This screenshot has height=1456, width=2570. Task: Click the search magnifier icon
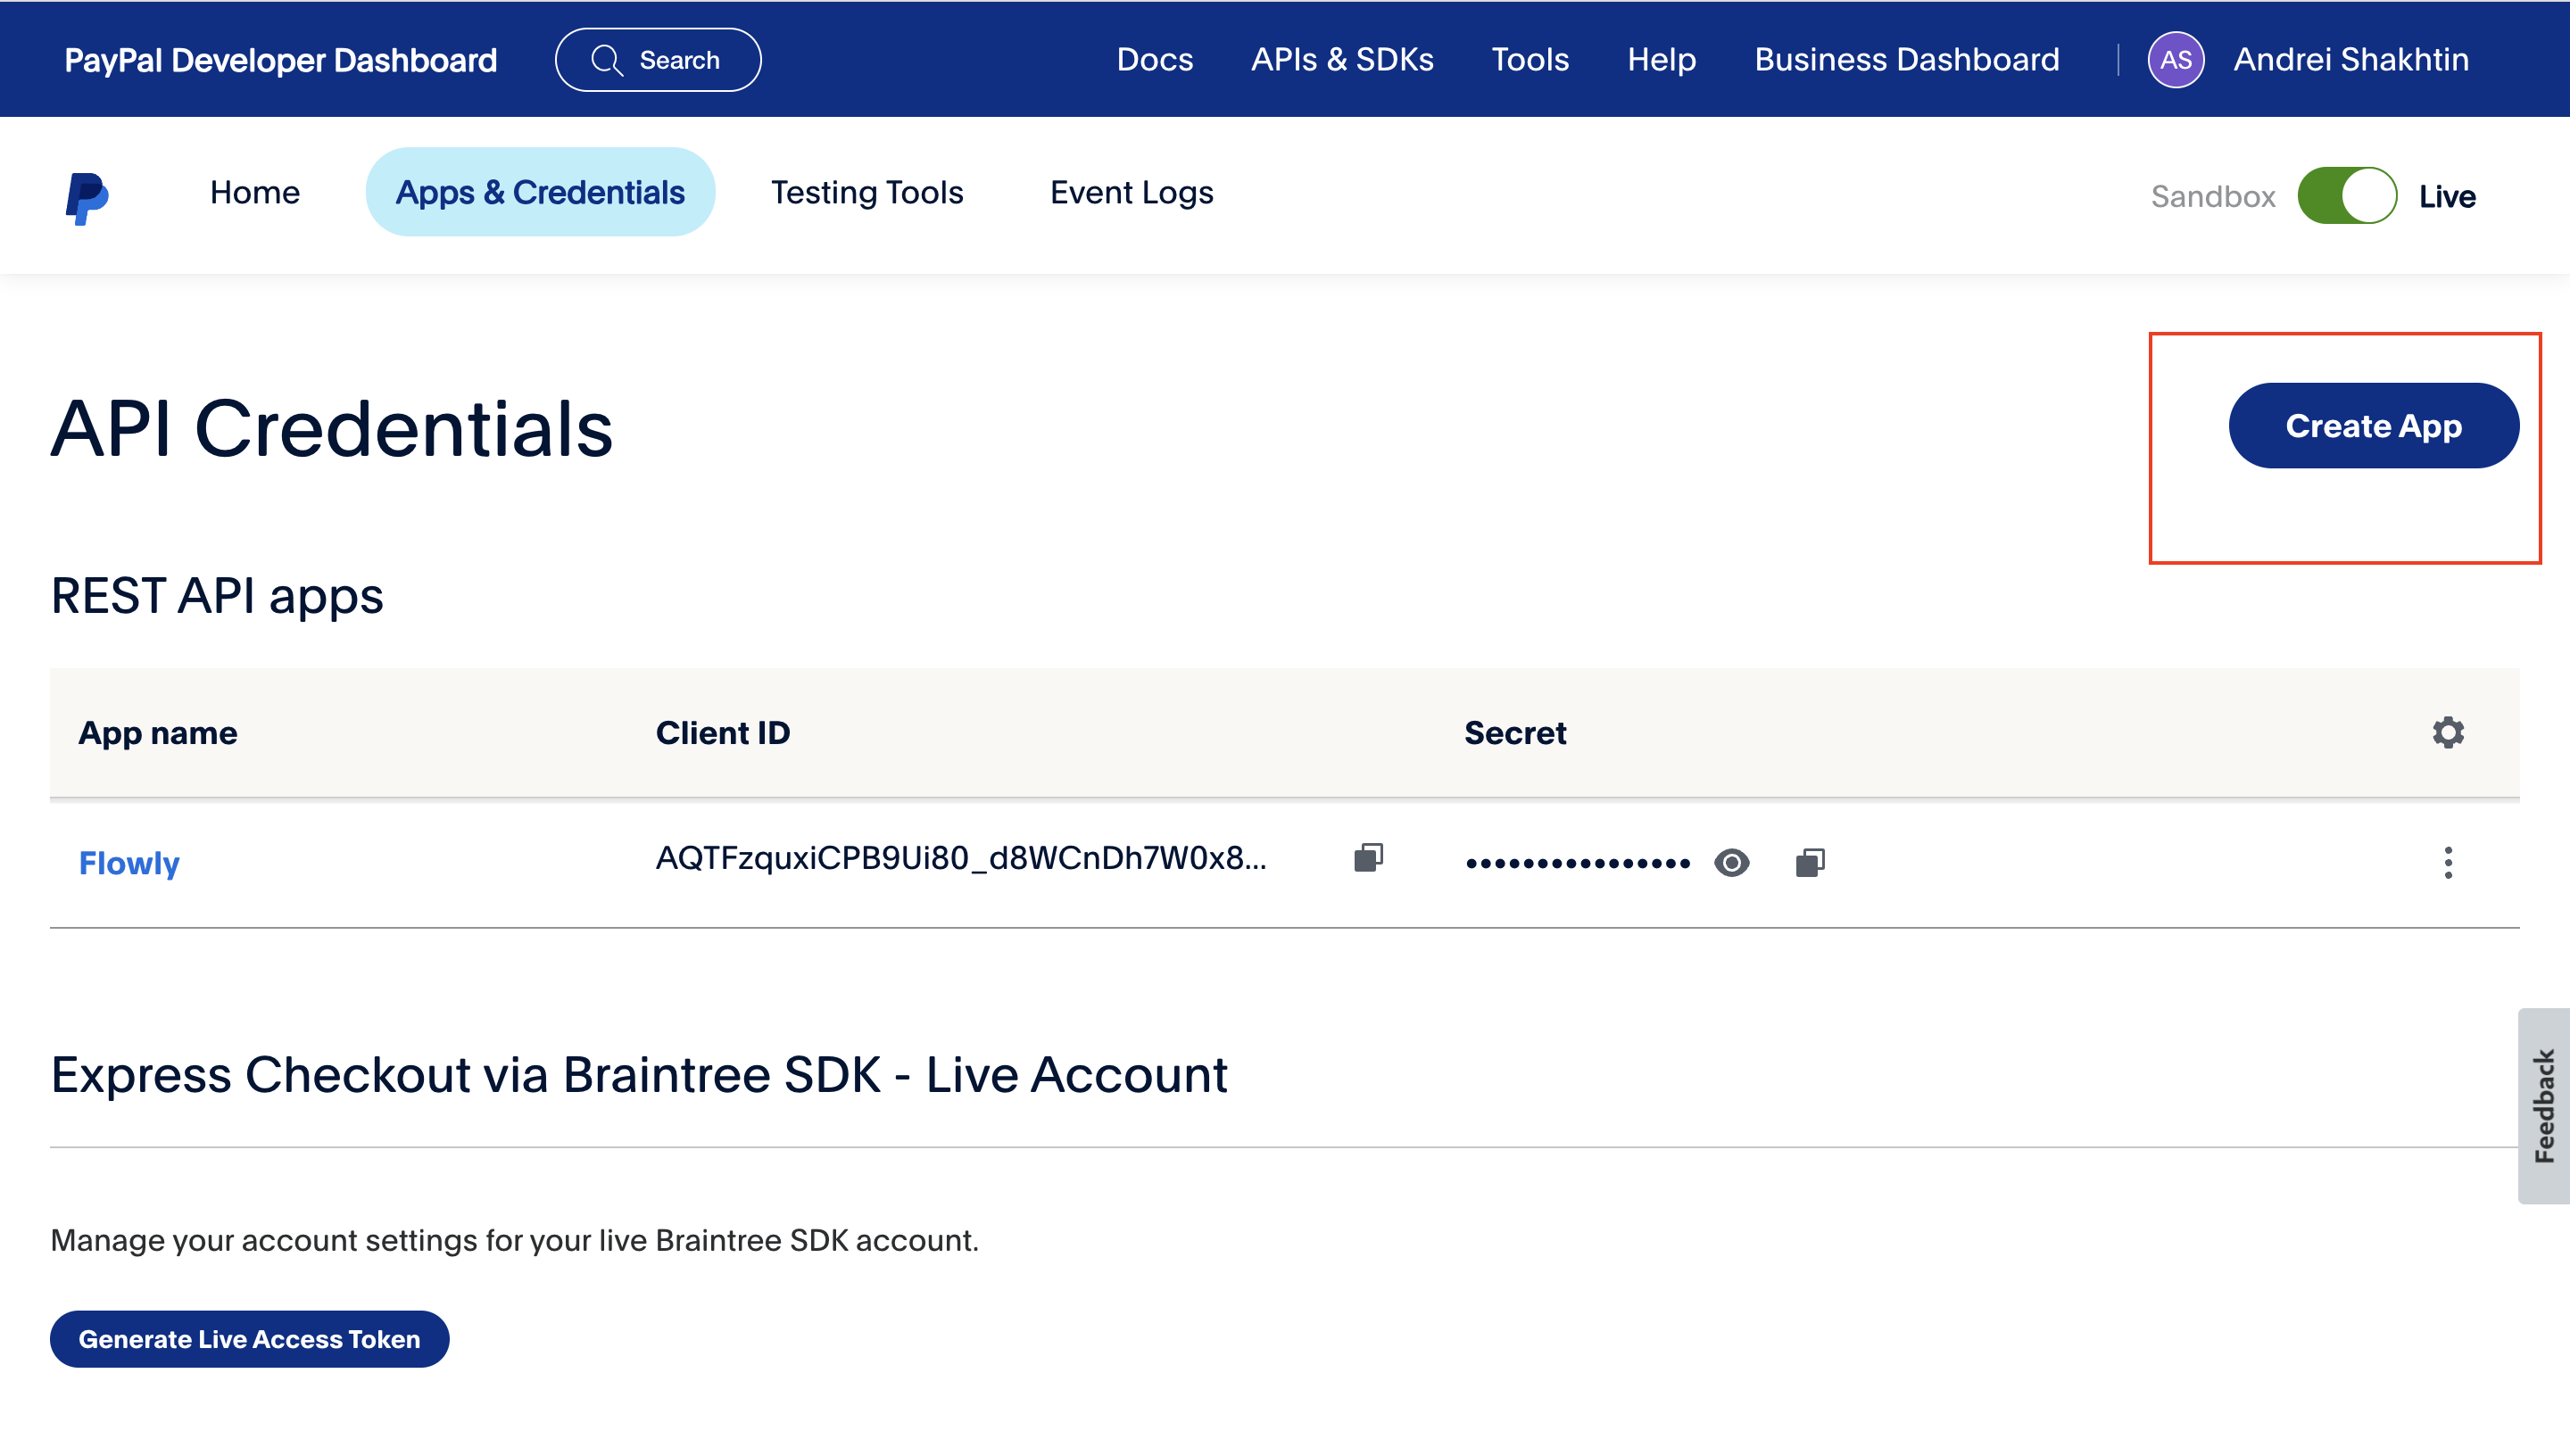click(606, 60)
